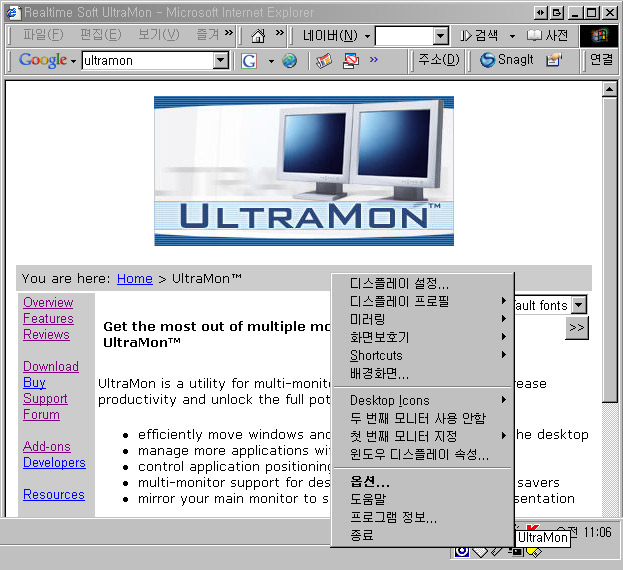Viewport: 623px width, 570px height.
Task: Open the Naver search box dropdown arrow
Action: coord(440,36)
